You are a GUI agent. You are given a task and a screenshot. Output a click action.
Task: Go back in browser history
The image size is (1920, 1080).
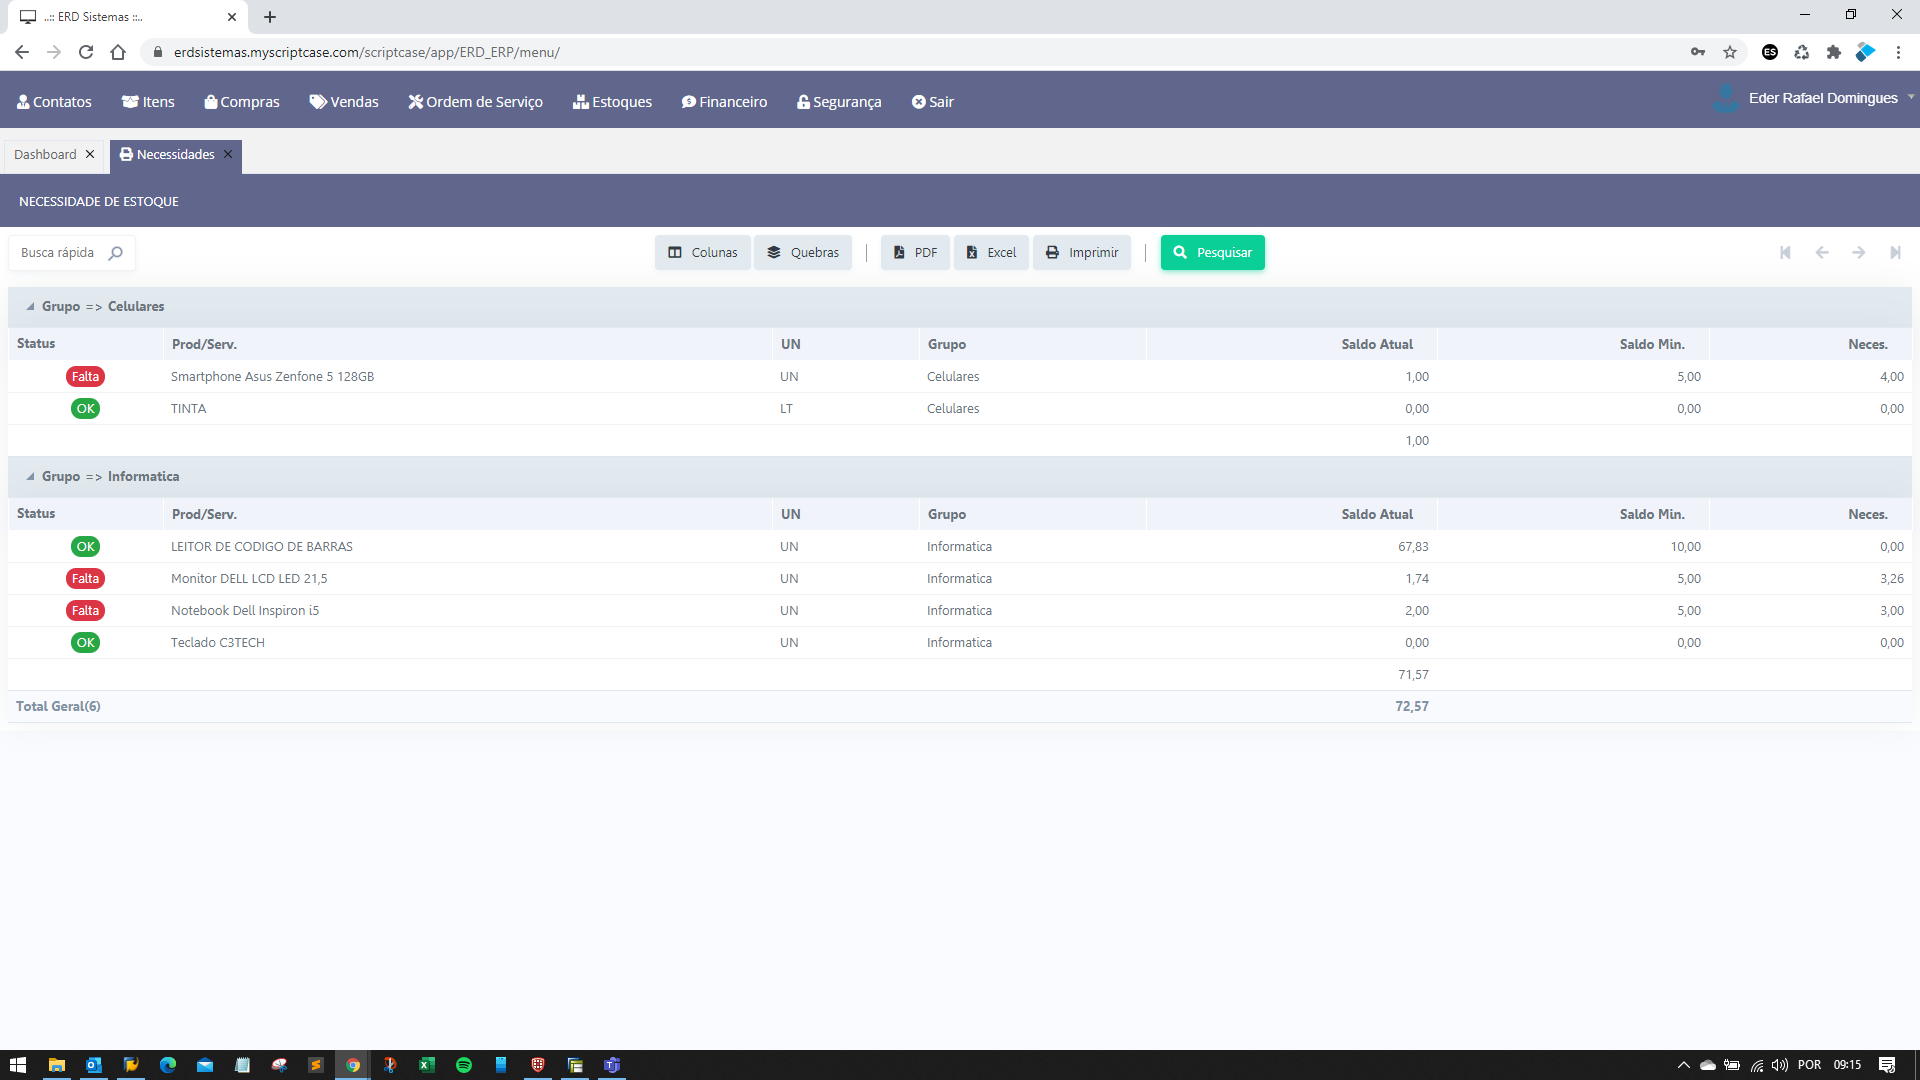tap(22, 52)
